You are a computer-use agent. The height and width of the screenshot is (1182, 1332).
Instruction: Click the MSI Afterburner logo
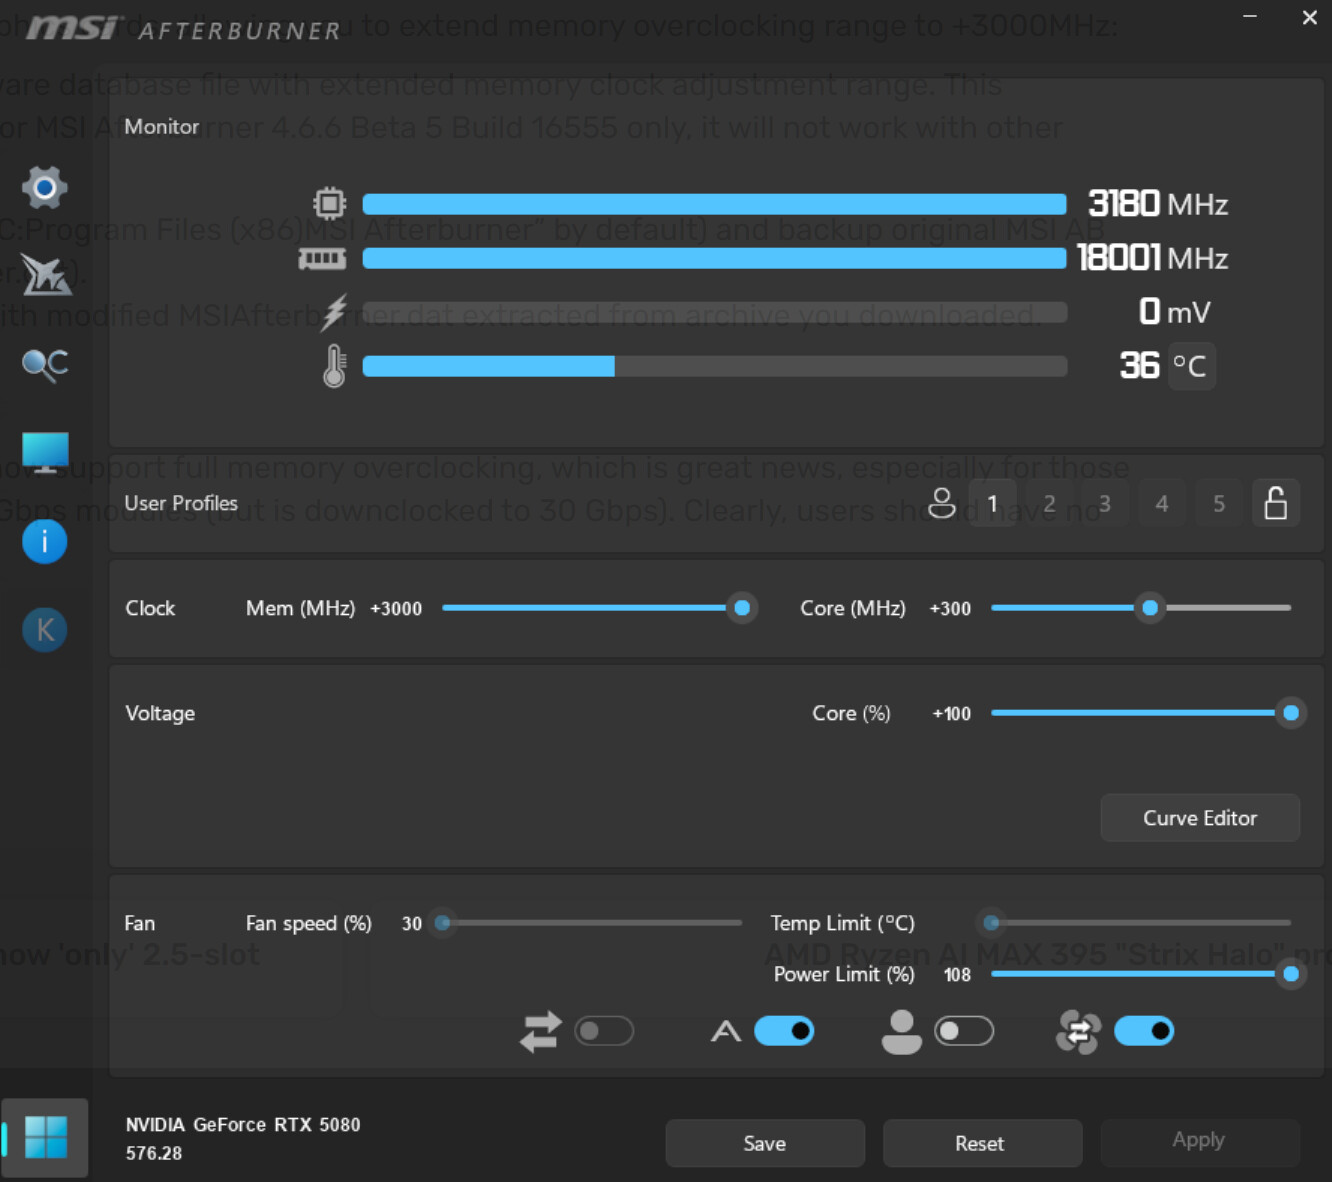pyautogui.click(x=184, y=29)
